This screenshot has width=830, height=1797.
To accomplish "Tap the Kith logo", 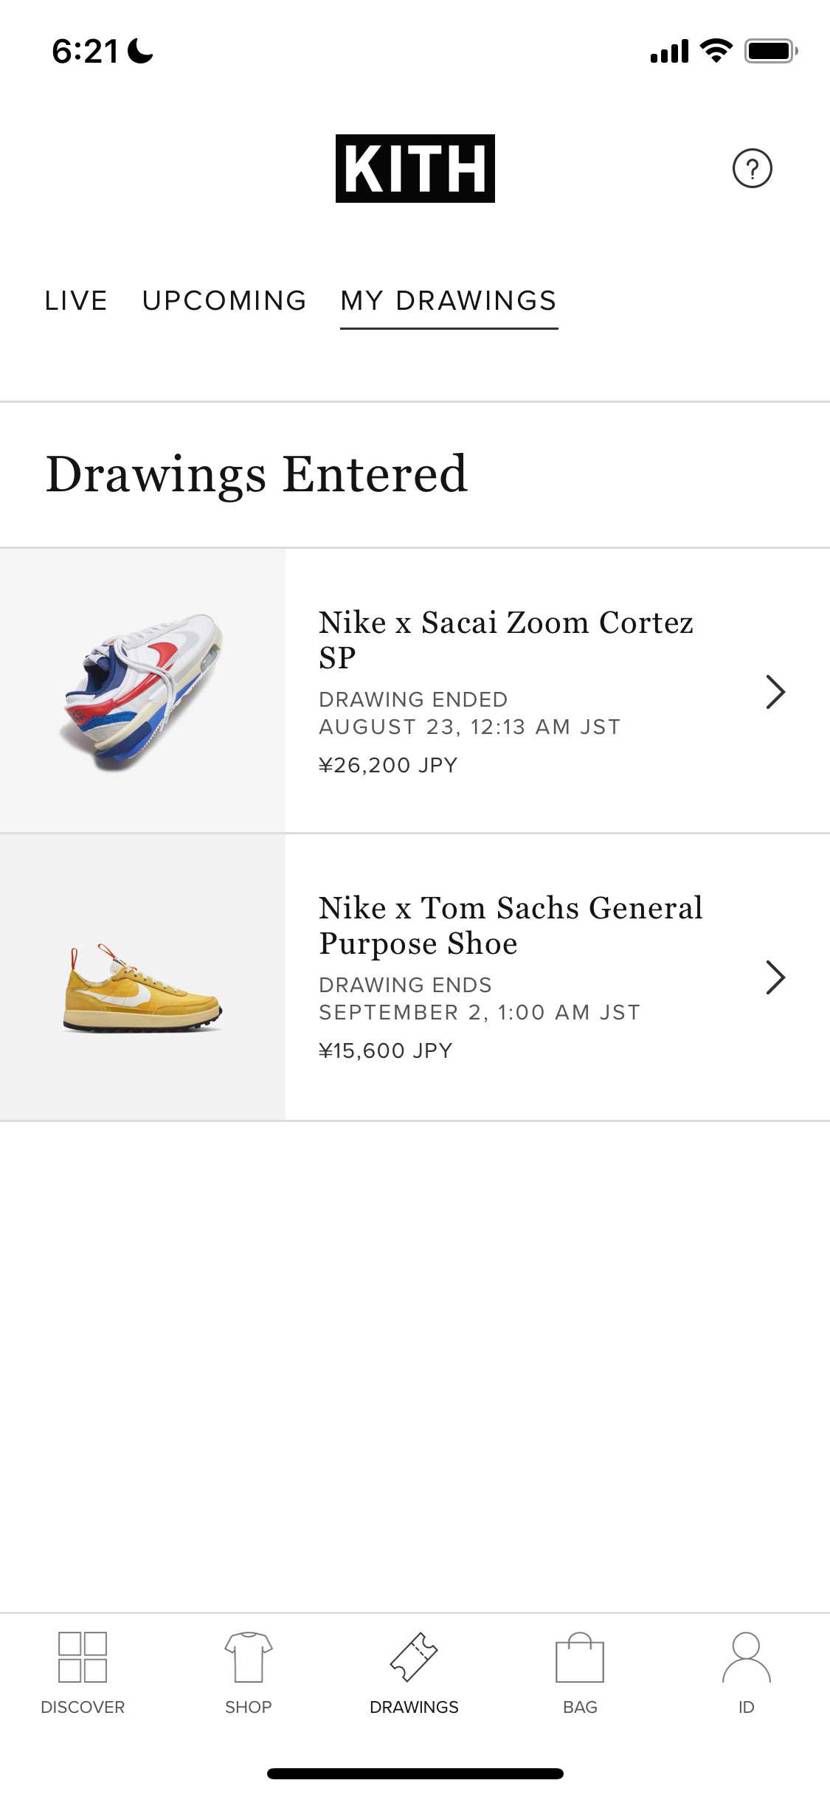I will pos(415,168).
